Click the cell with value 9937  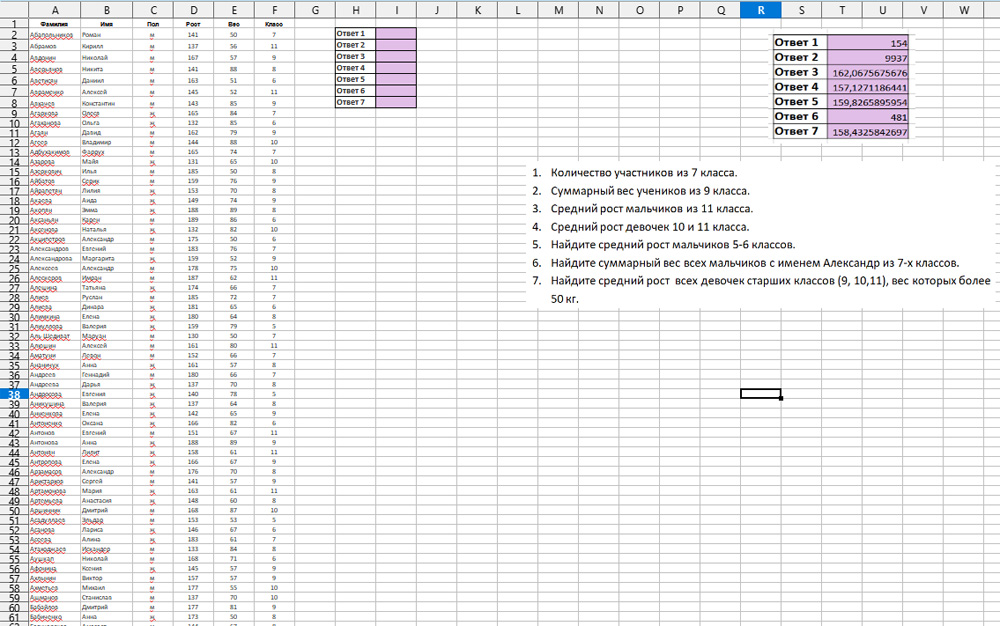coord(868,58)
